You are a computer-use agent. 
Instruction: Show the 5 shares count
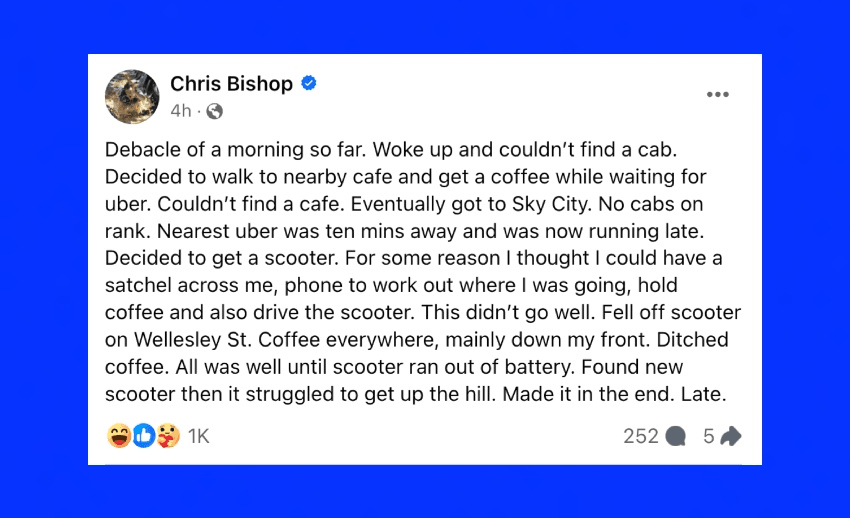pyautogui.click(x=708, y=436)
